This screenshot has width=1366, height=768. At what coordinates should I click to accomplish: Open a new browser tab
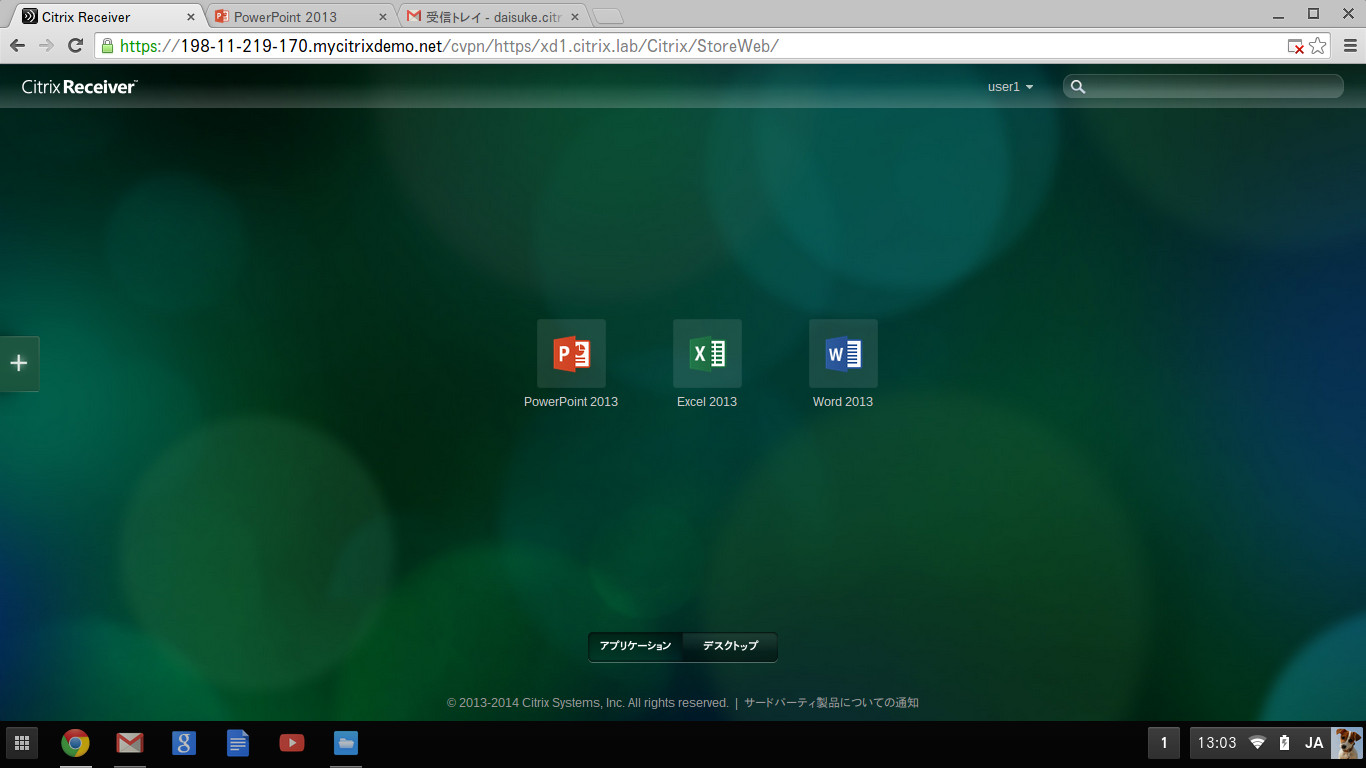point(608,16)
